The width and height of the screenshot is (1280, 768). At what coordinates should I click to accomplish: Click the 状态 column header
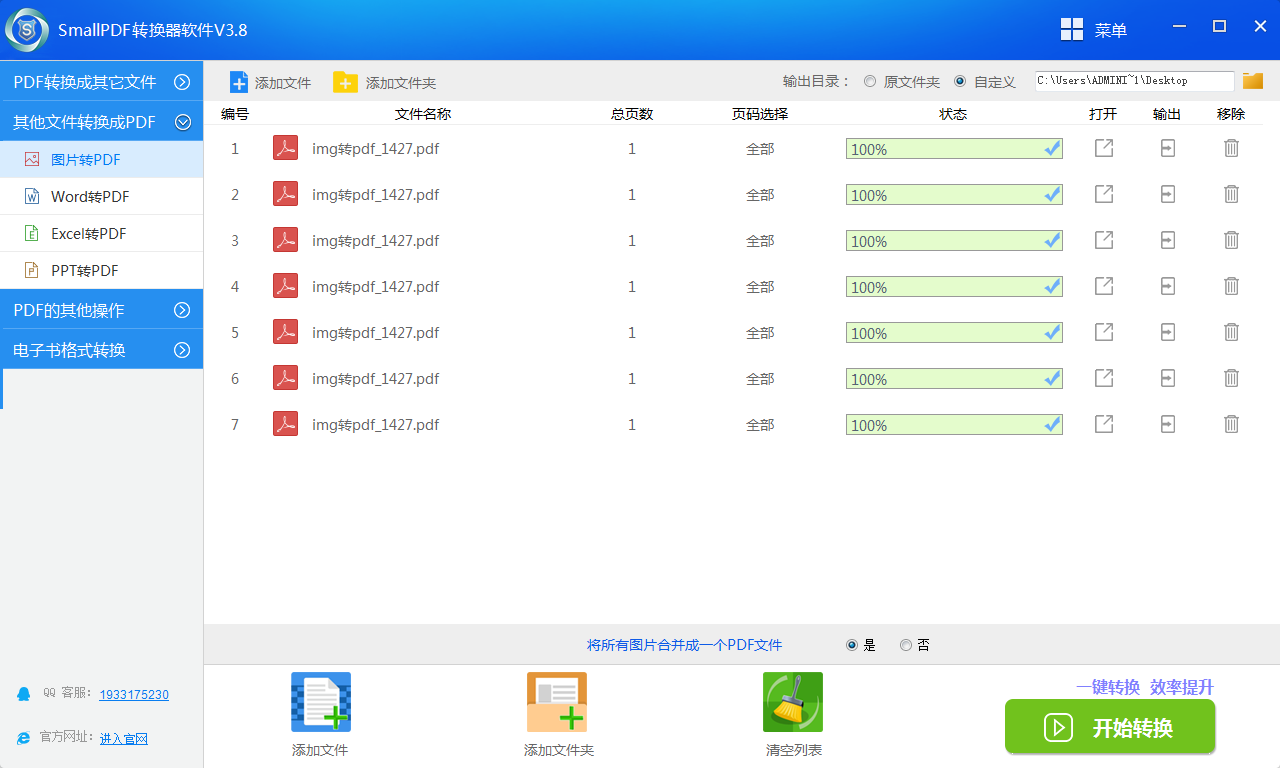point(953,114)
